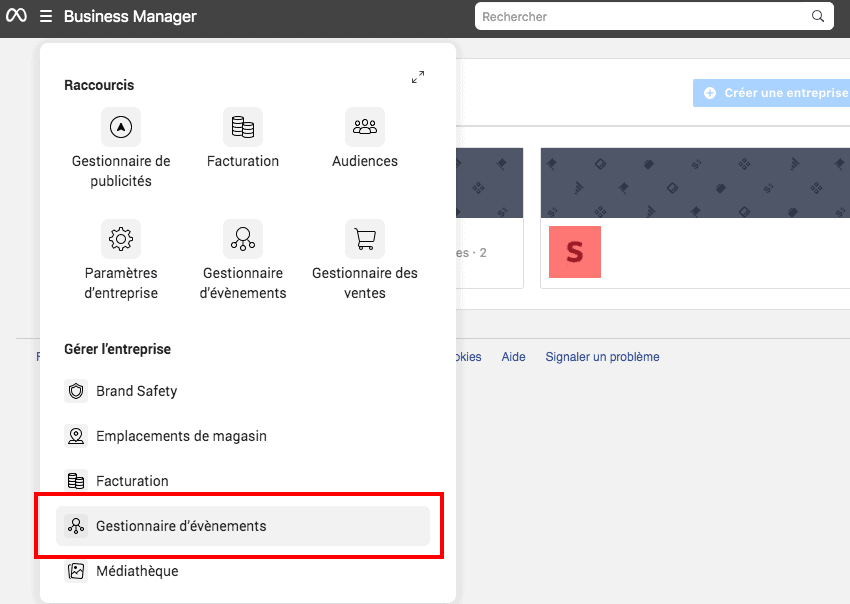This screenshot has width=850, height=604.
Task: Select Médiathèque menu entry
Action: coord(243,571)
